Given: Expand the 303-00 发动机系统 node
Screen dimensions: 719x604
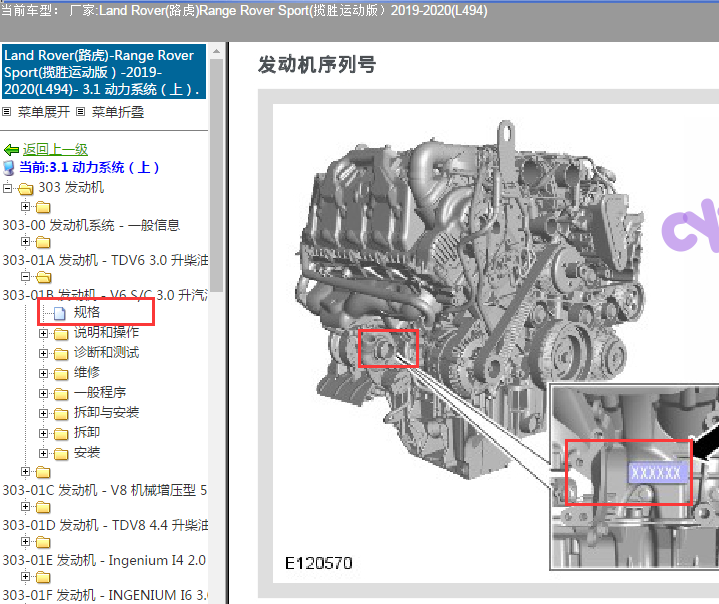Looking at the screenshot, I should click(x=26, y=206).
